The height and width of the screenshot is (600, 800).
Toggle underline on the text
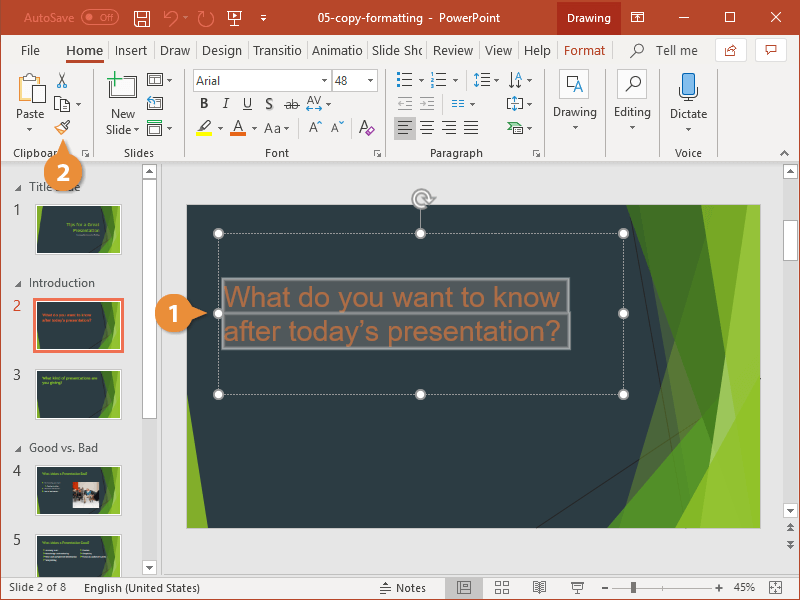point(246,104)
